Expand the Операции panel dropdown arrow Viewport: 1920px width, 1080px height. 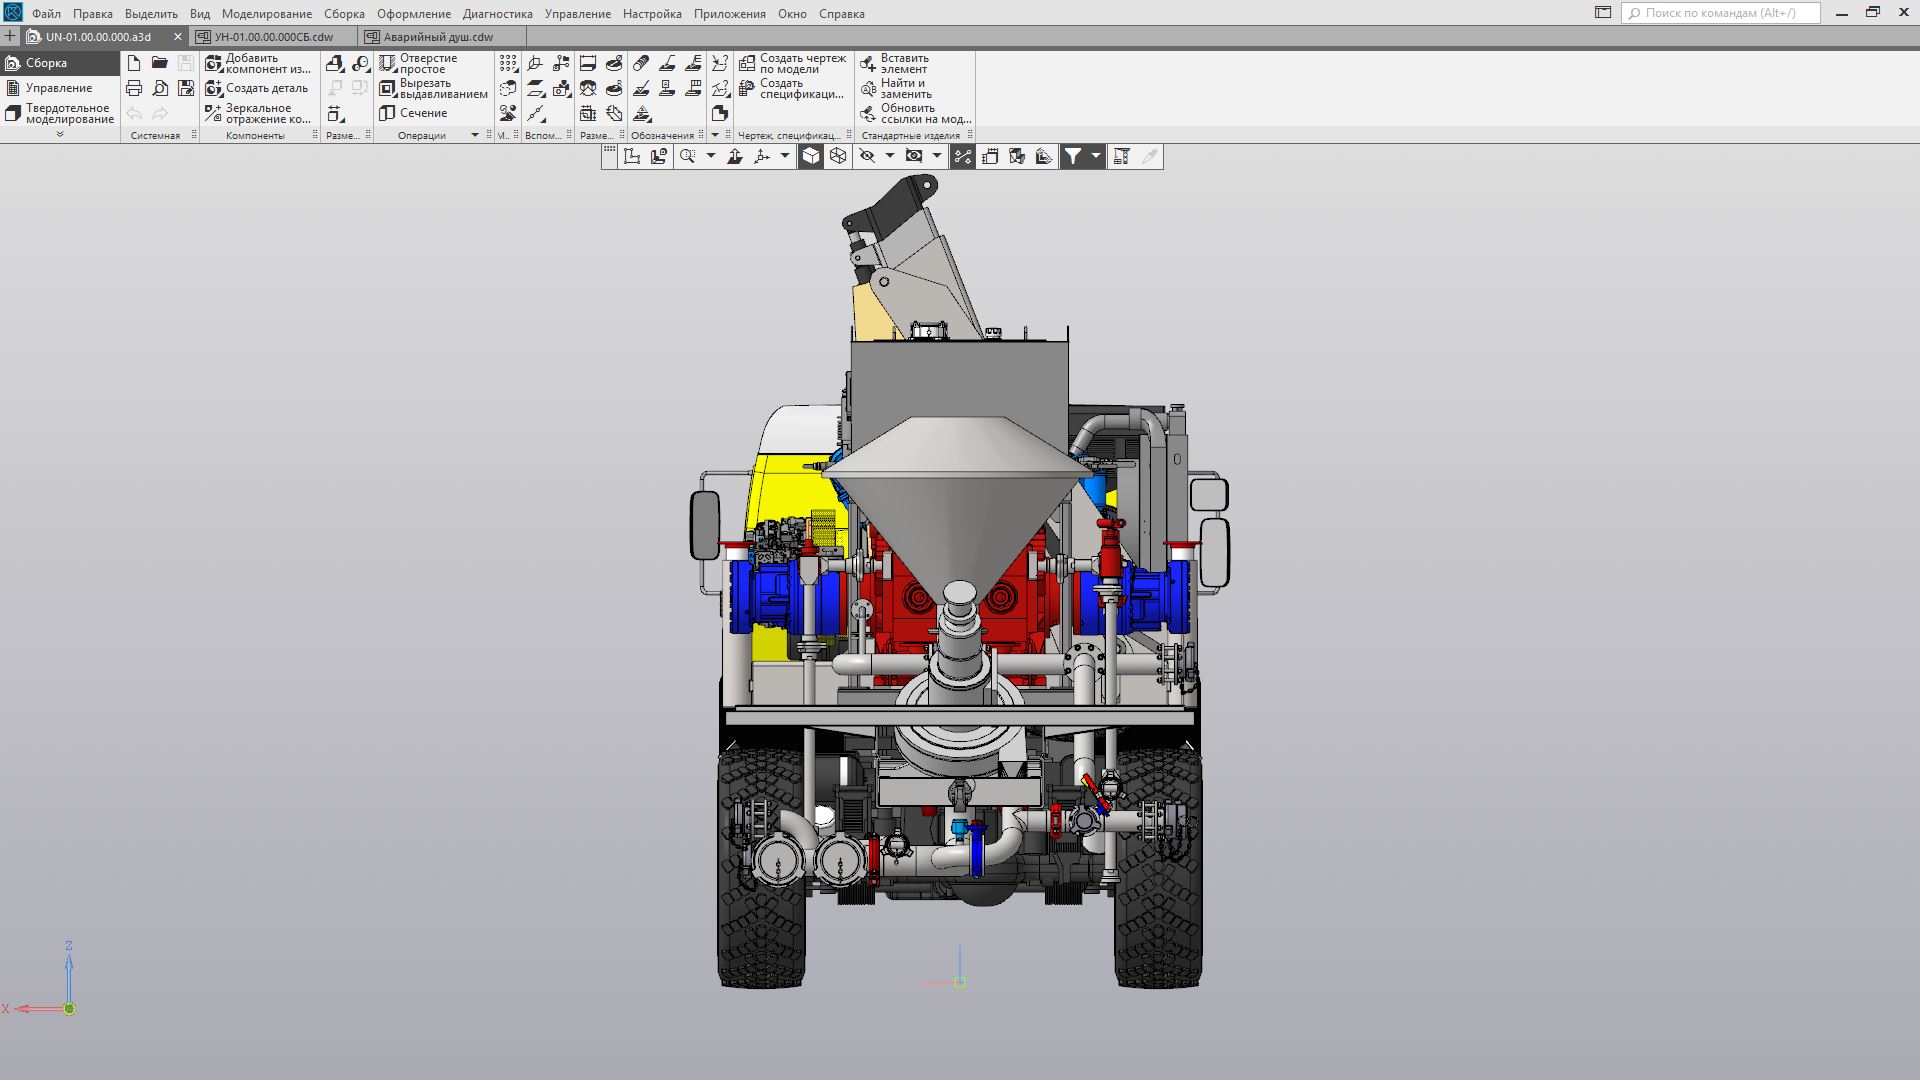pyautogui.click(x=475, y=135)
